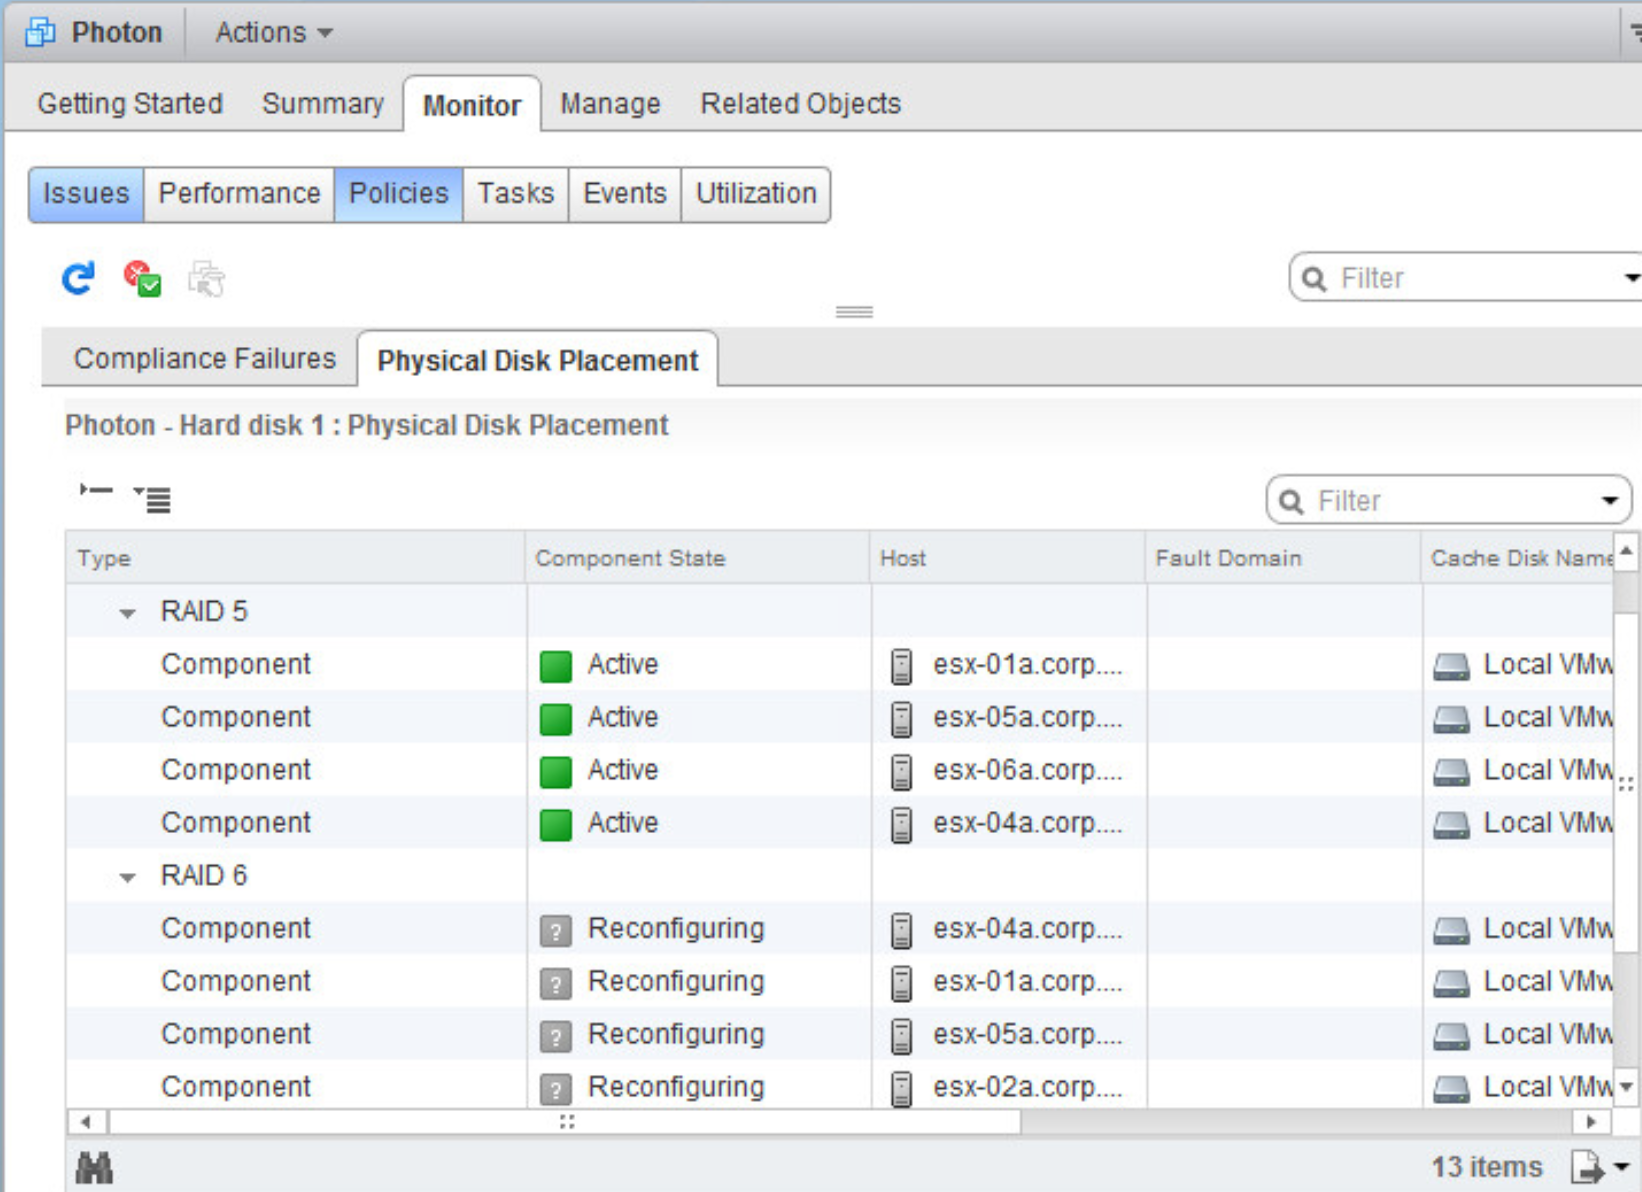Open the Compliance Failures tab
Image resolution: width=1642 pixels, height=1192 pixels.
point(204,359)
